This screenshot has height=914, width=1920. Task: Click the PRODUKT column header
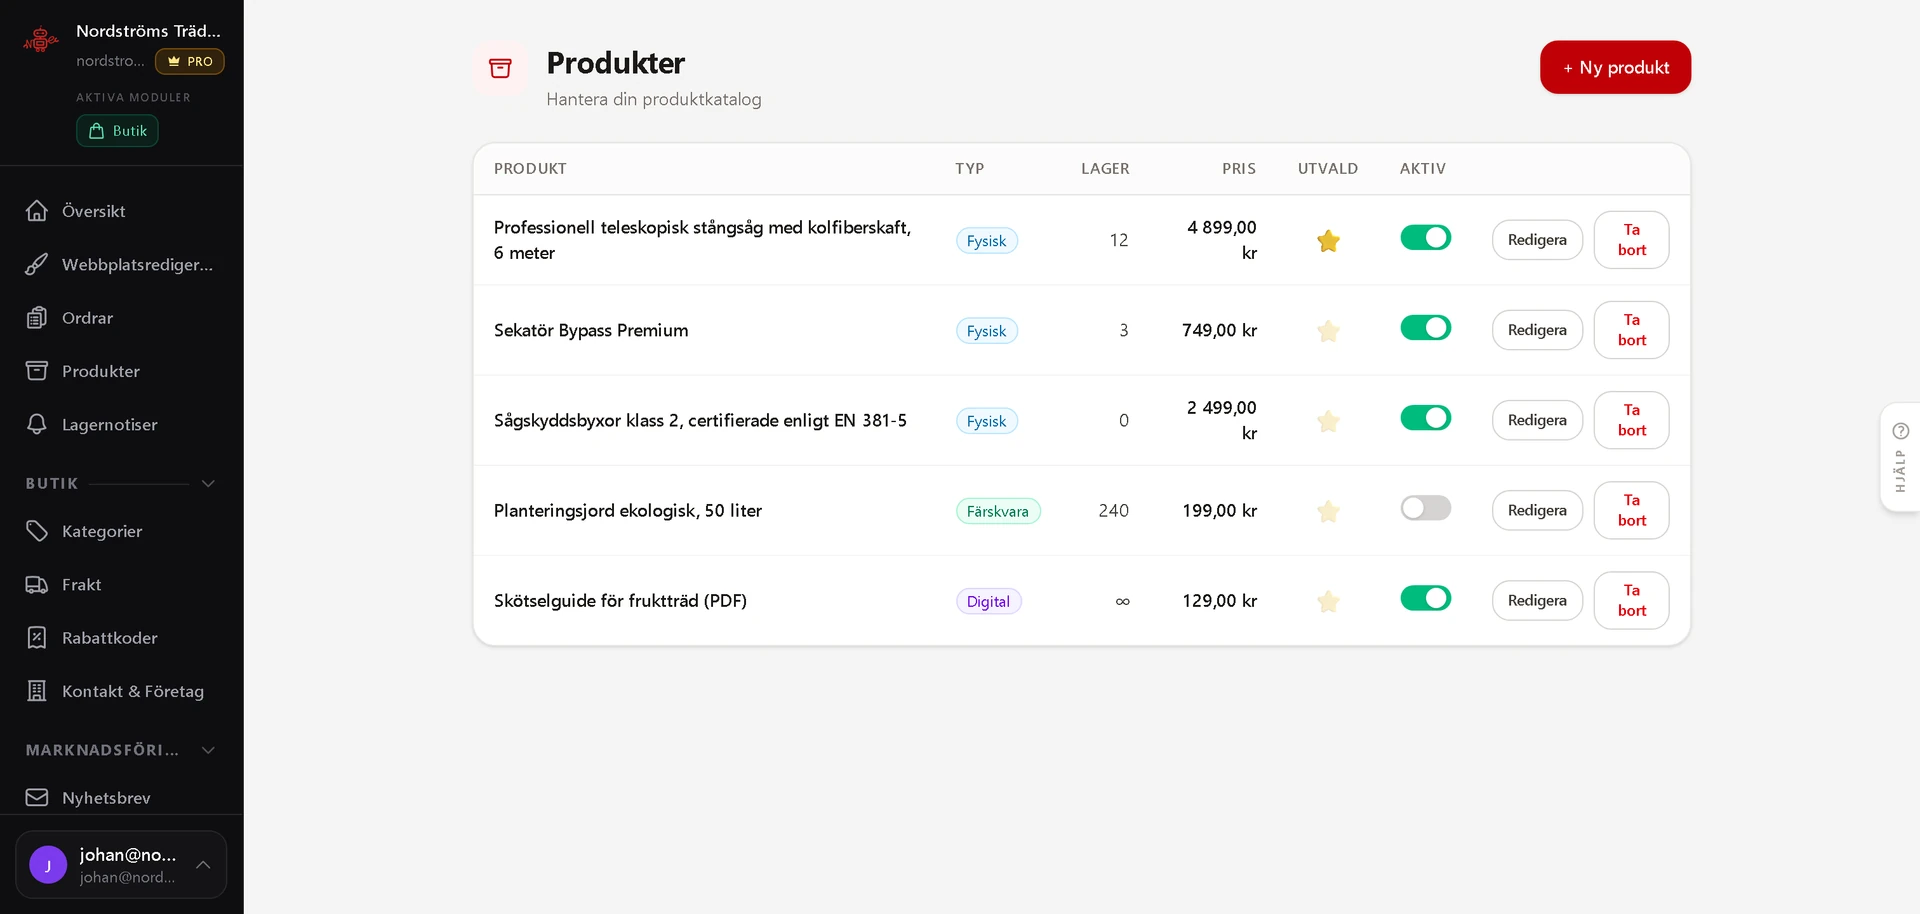click(x=530, y=169)
